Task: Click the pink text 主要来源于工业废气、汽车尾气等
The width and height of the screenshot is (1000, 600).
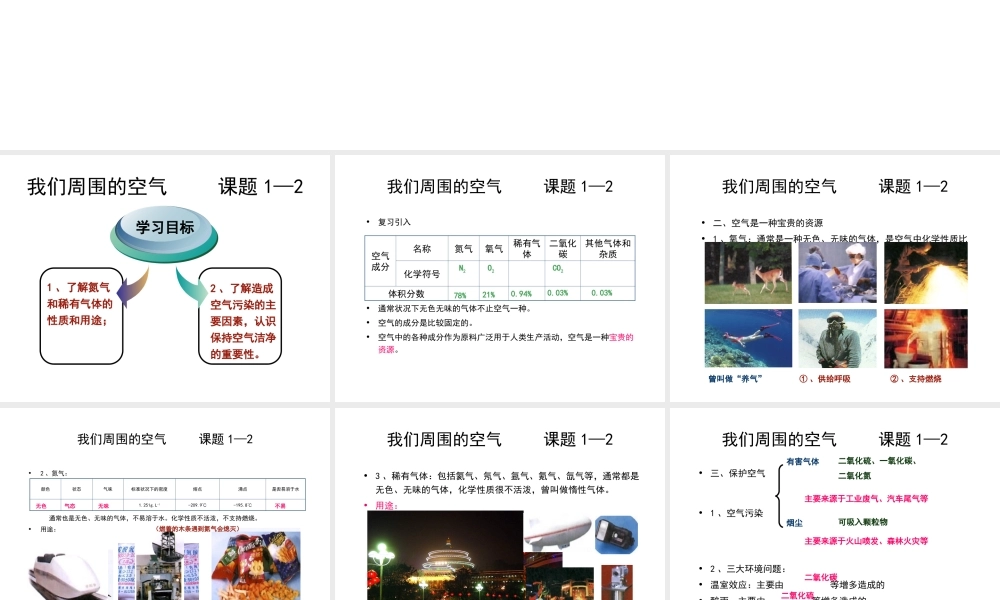Action: [x=866, y=499]
